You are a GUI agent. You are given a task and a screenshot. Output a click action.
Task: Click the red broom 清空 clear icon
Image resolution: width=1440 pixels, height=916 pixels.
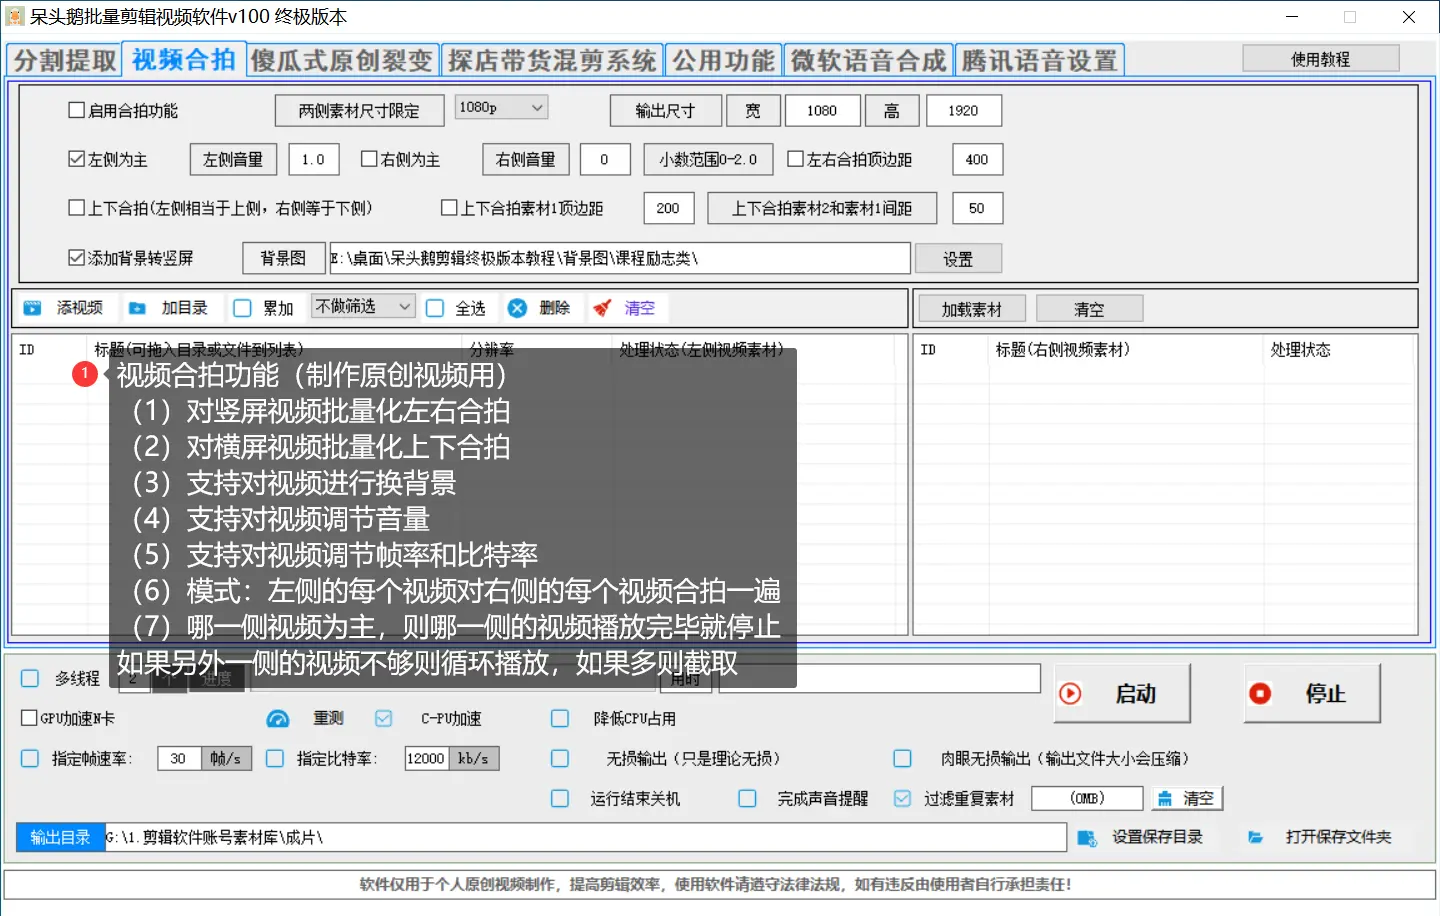600,307
